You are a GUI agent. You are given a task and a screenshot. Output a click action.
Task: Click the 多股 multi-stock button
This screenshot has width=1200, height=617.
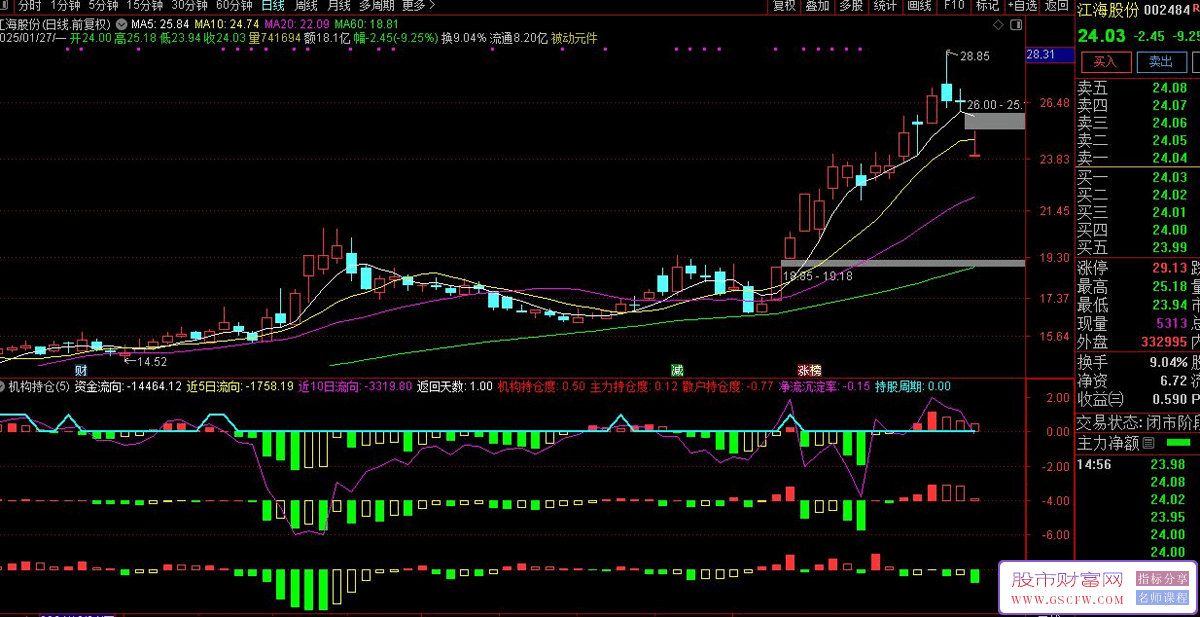(850, 6)
